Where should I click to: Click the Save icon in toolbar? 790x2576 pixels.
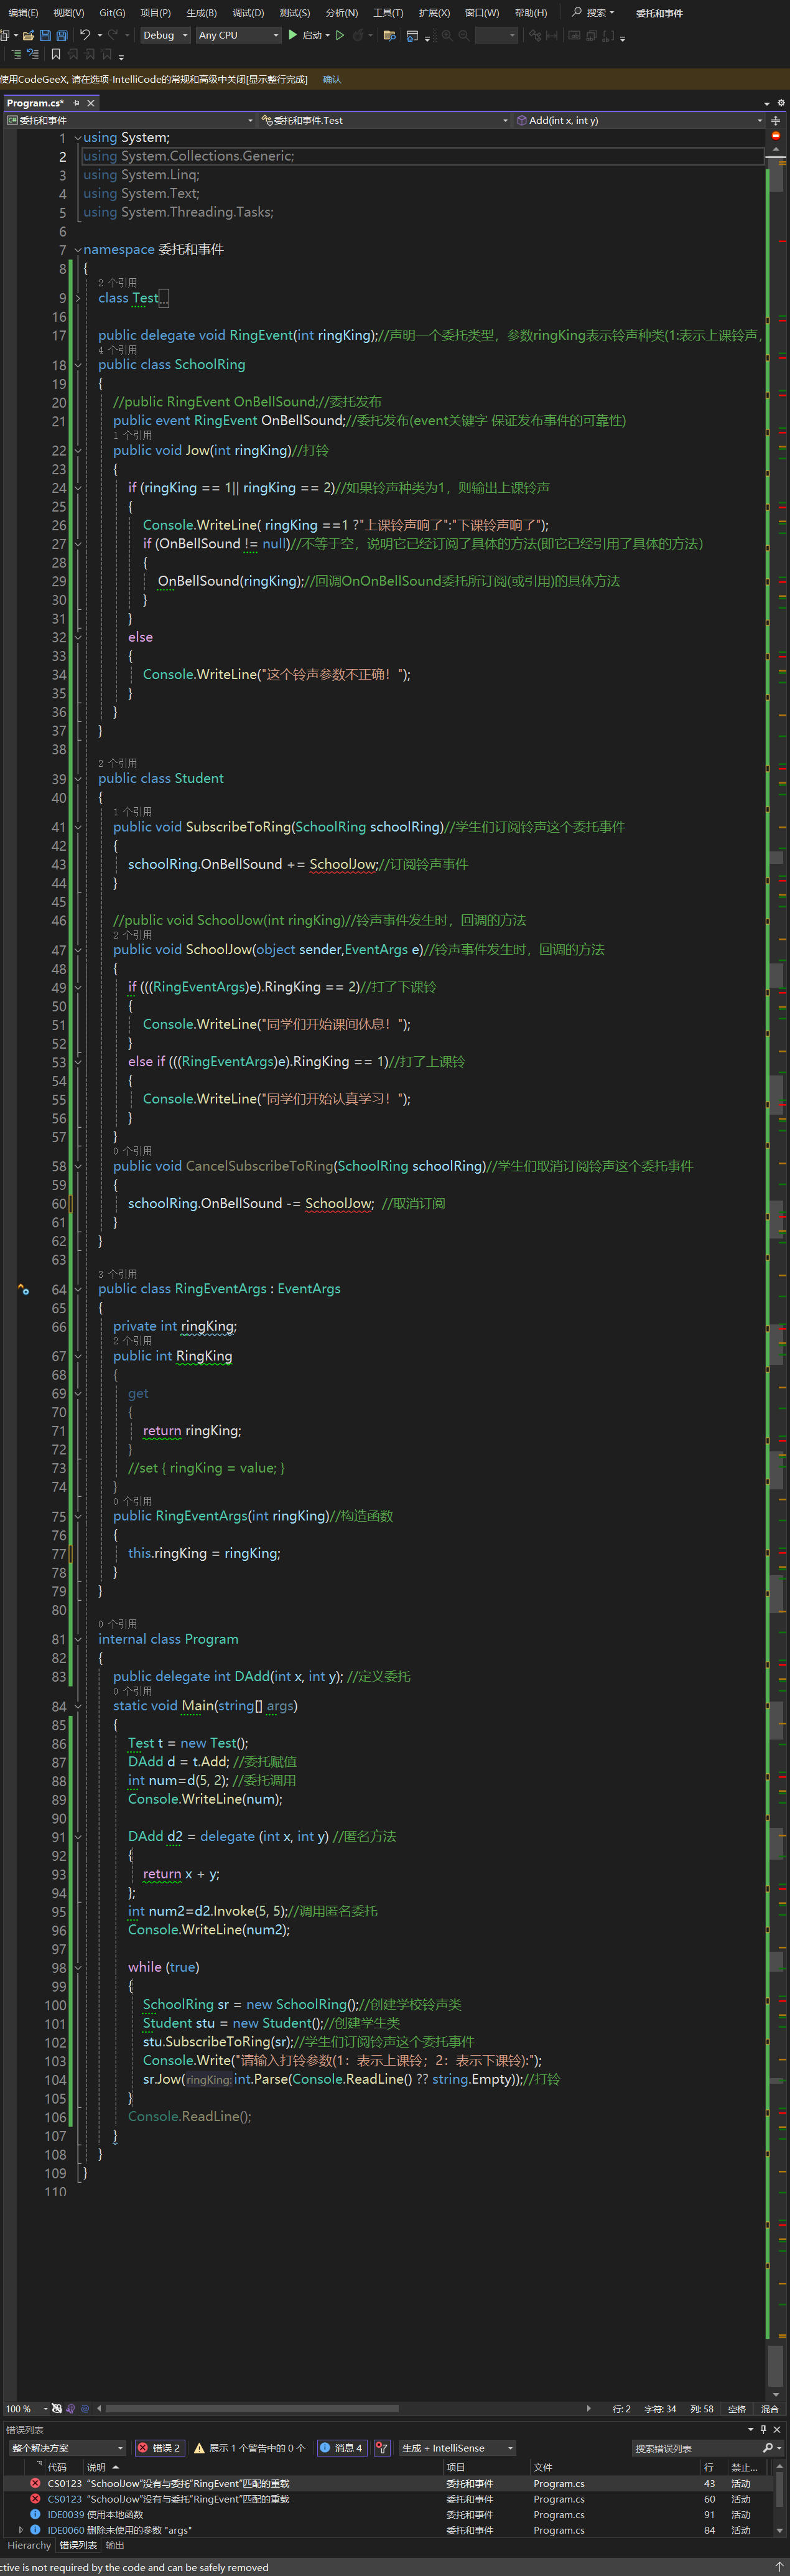click(x=45, y=35)
